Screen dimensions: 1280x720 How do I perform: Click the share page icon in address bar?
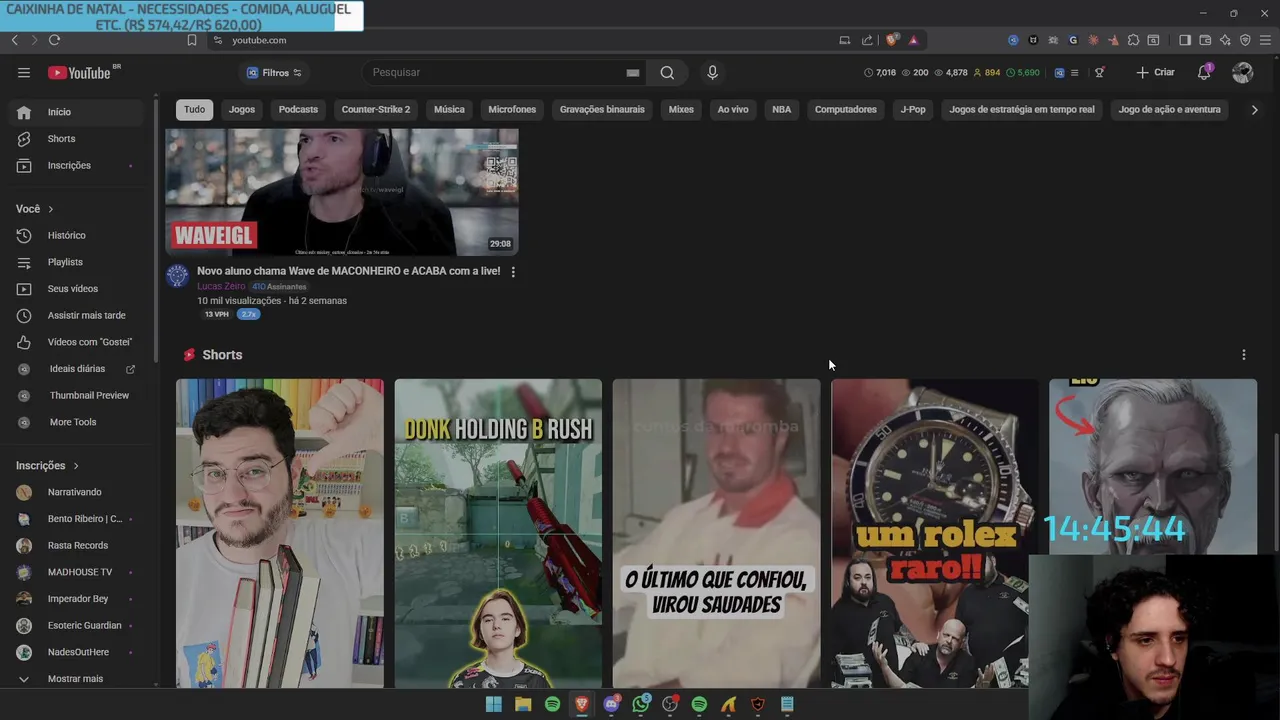pos(867,40)
